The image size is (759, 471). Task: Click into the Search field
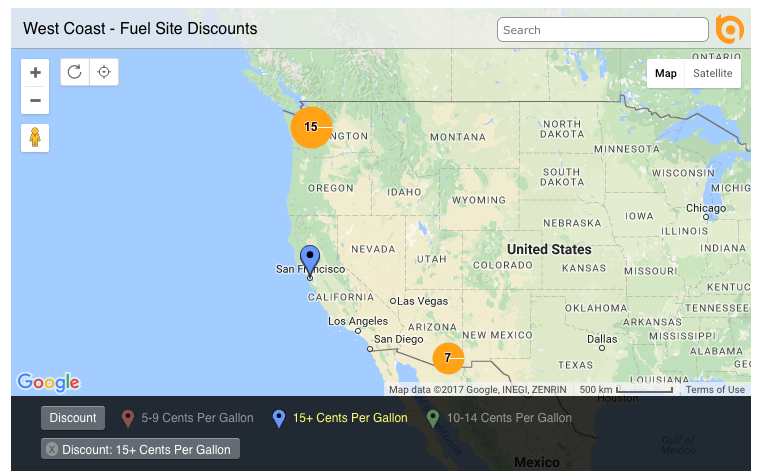click(603, 30)
